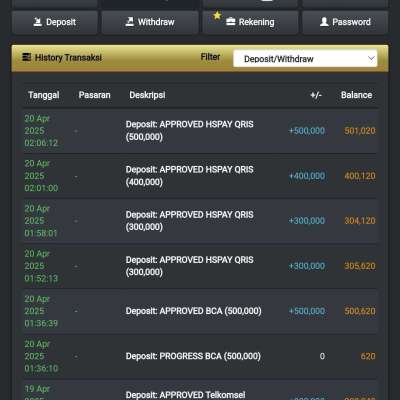Click the Withdraw icon next to Withdraw label

(x=130, y=22)
